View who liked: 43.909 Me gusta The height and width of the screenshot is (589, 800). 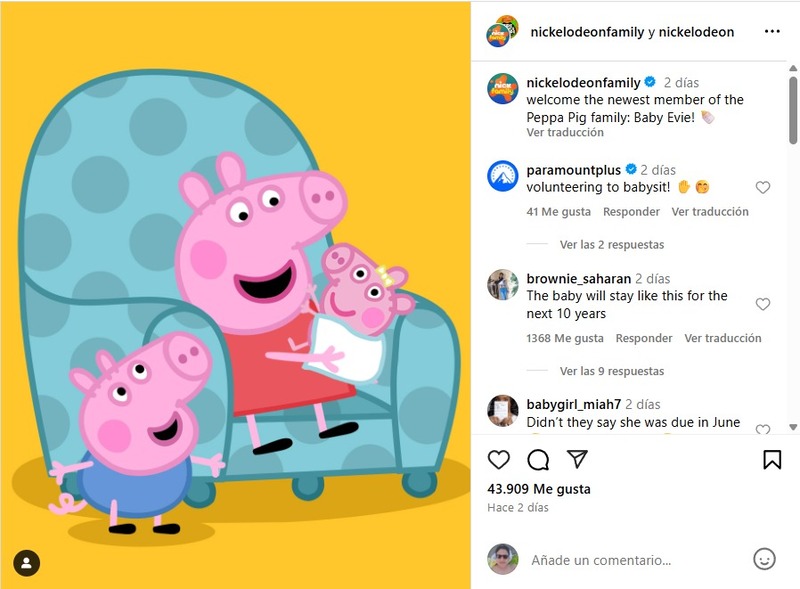[x=539, y=489]
